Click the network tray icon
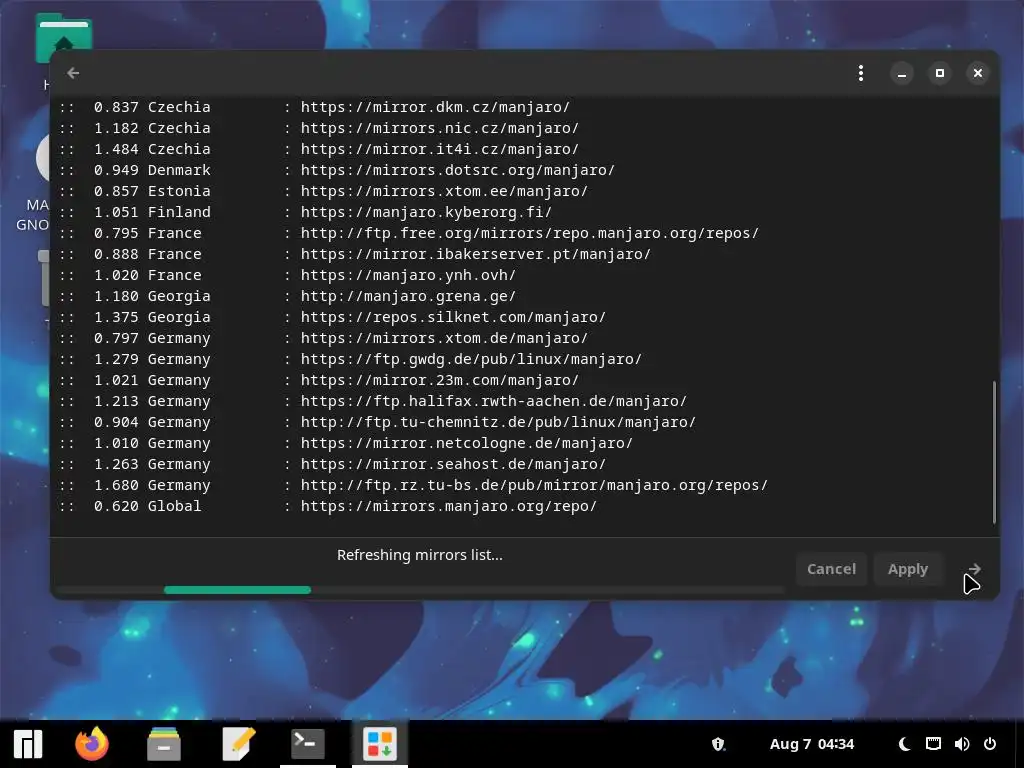Screen dimensions: 1024x768 933,744
